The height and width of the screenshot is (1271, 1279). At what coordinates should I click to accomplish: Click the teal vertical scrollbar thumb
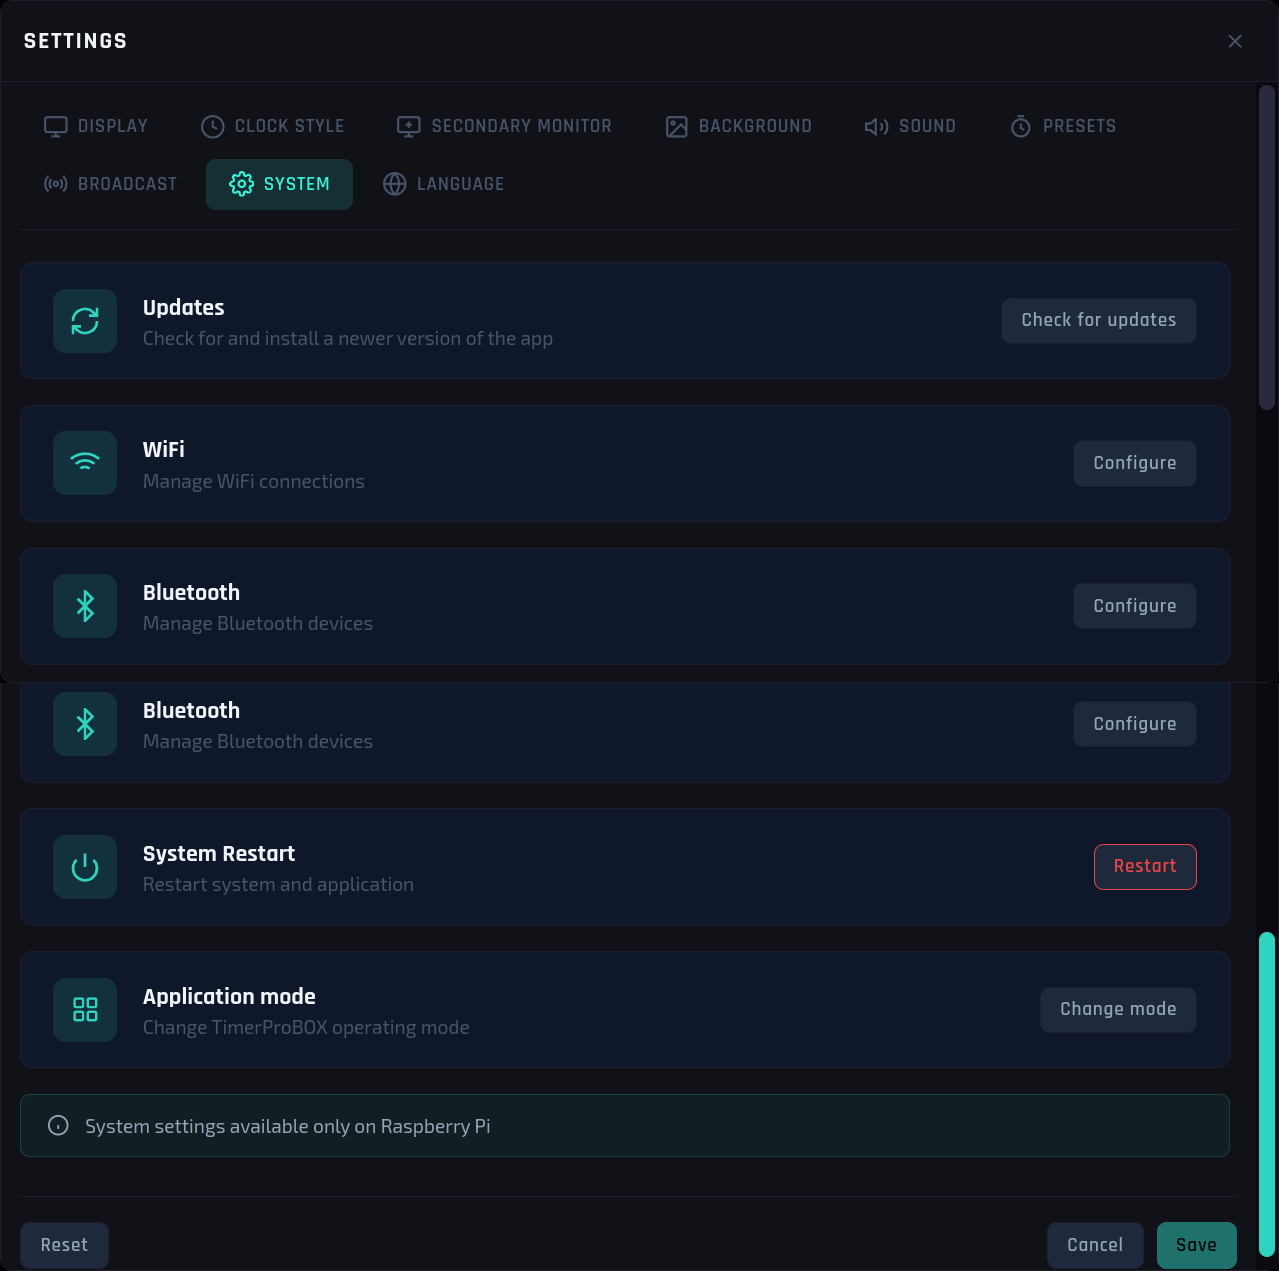pyautogui.click(x=1267, y=1094)
